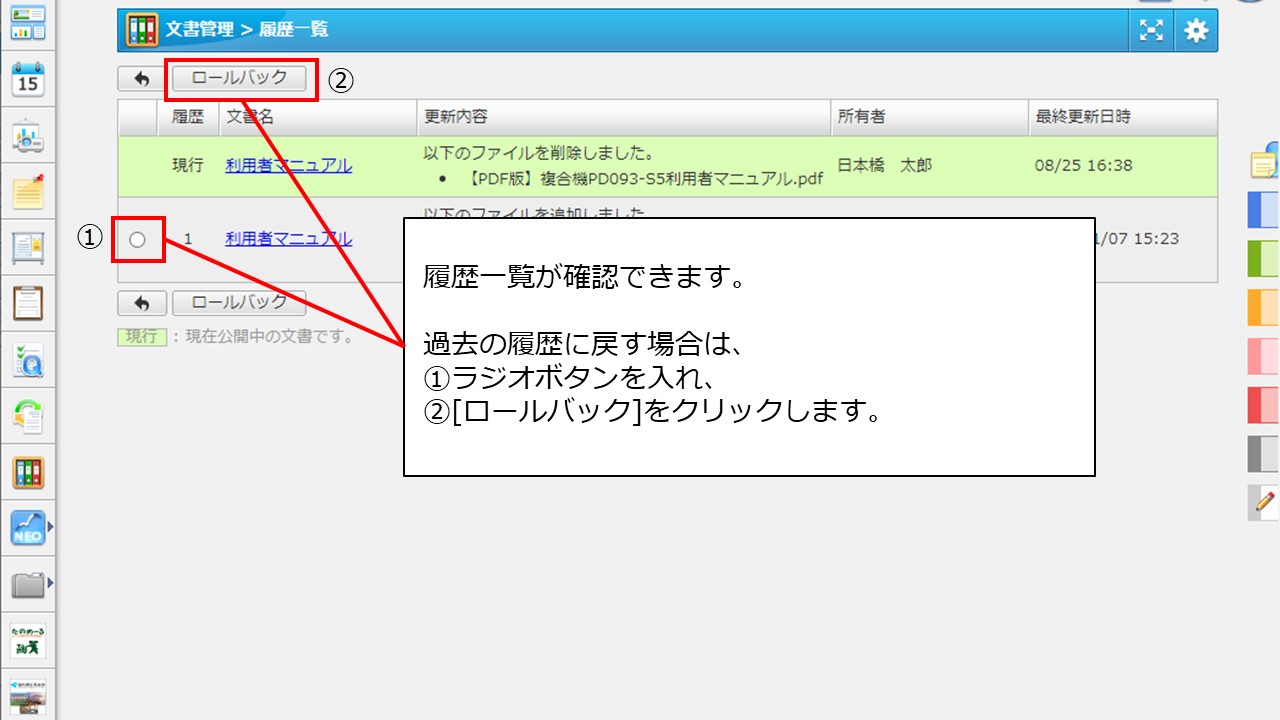This screenshot has height=720, width=1280.
Task: Click the 現行 label in the green row
Action: point(188,166)
